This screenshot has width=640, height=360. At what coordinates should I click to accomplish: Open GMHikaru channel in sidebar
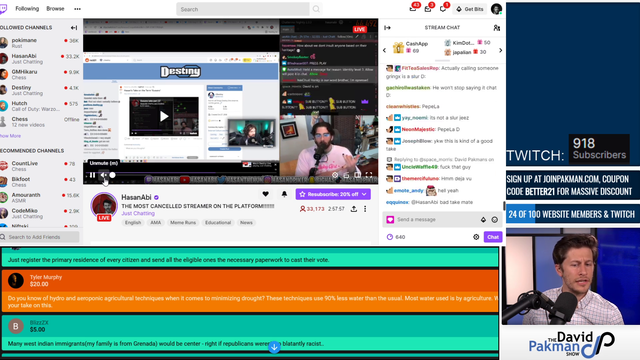click(x=40, y=74)
